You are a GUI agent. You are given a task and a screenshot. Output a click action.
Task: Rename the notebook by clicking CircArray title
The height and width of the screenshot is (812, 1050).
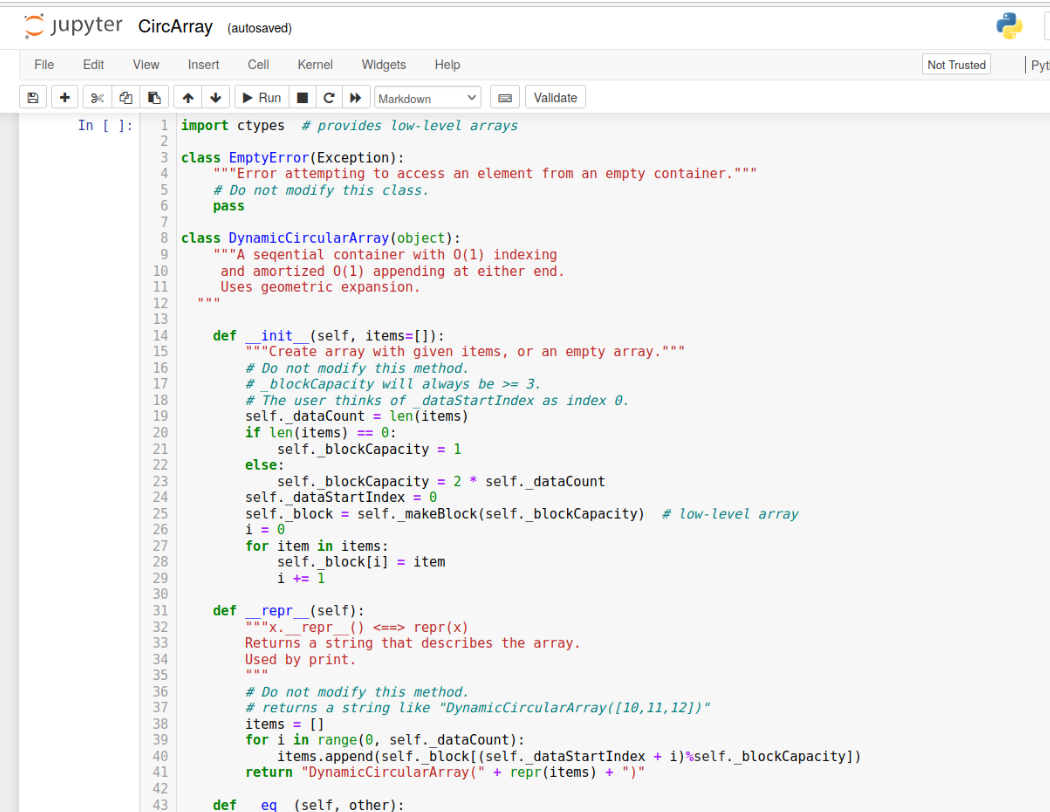point(175,27)
